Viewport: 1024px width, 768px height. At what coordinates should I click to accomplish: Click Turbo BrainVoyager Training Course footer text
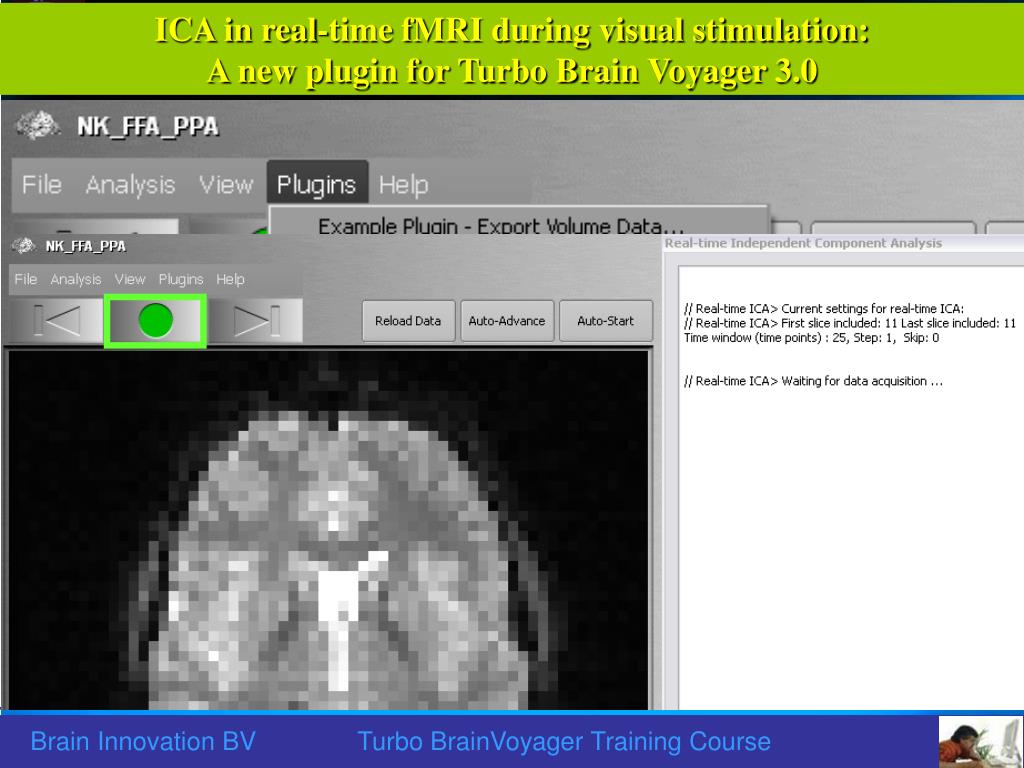pyautogui.click(x=564, y=742)
